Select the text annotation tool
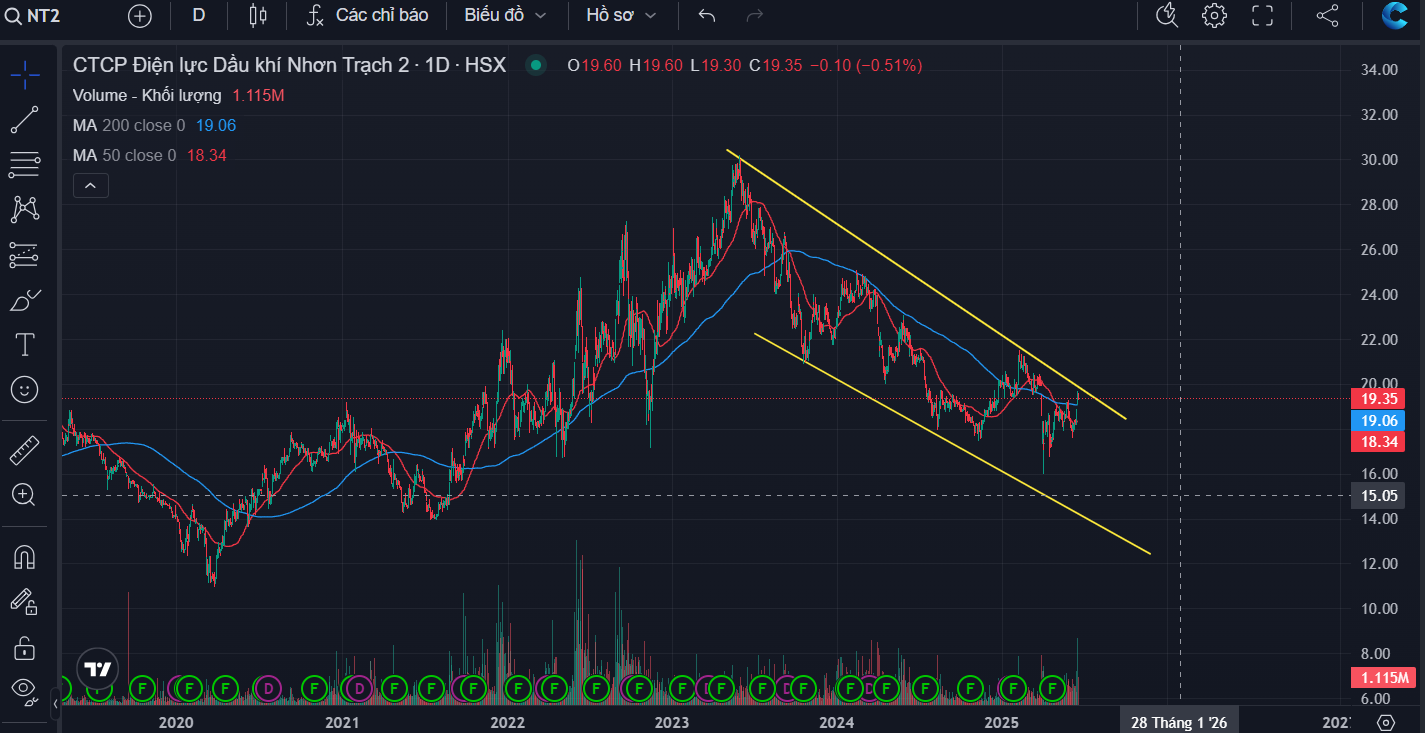This screenshot has height=733, width=1425. (25, 345)
